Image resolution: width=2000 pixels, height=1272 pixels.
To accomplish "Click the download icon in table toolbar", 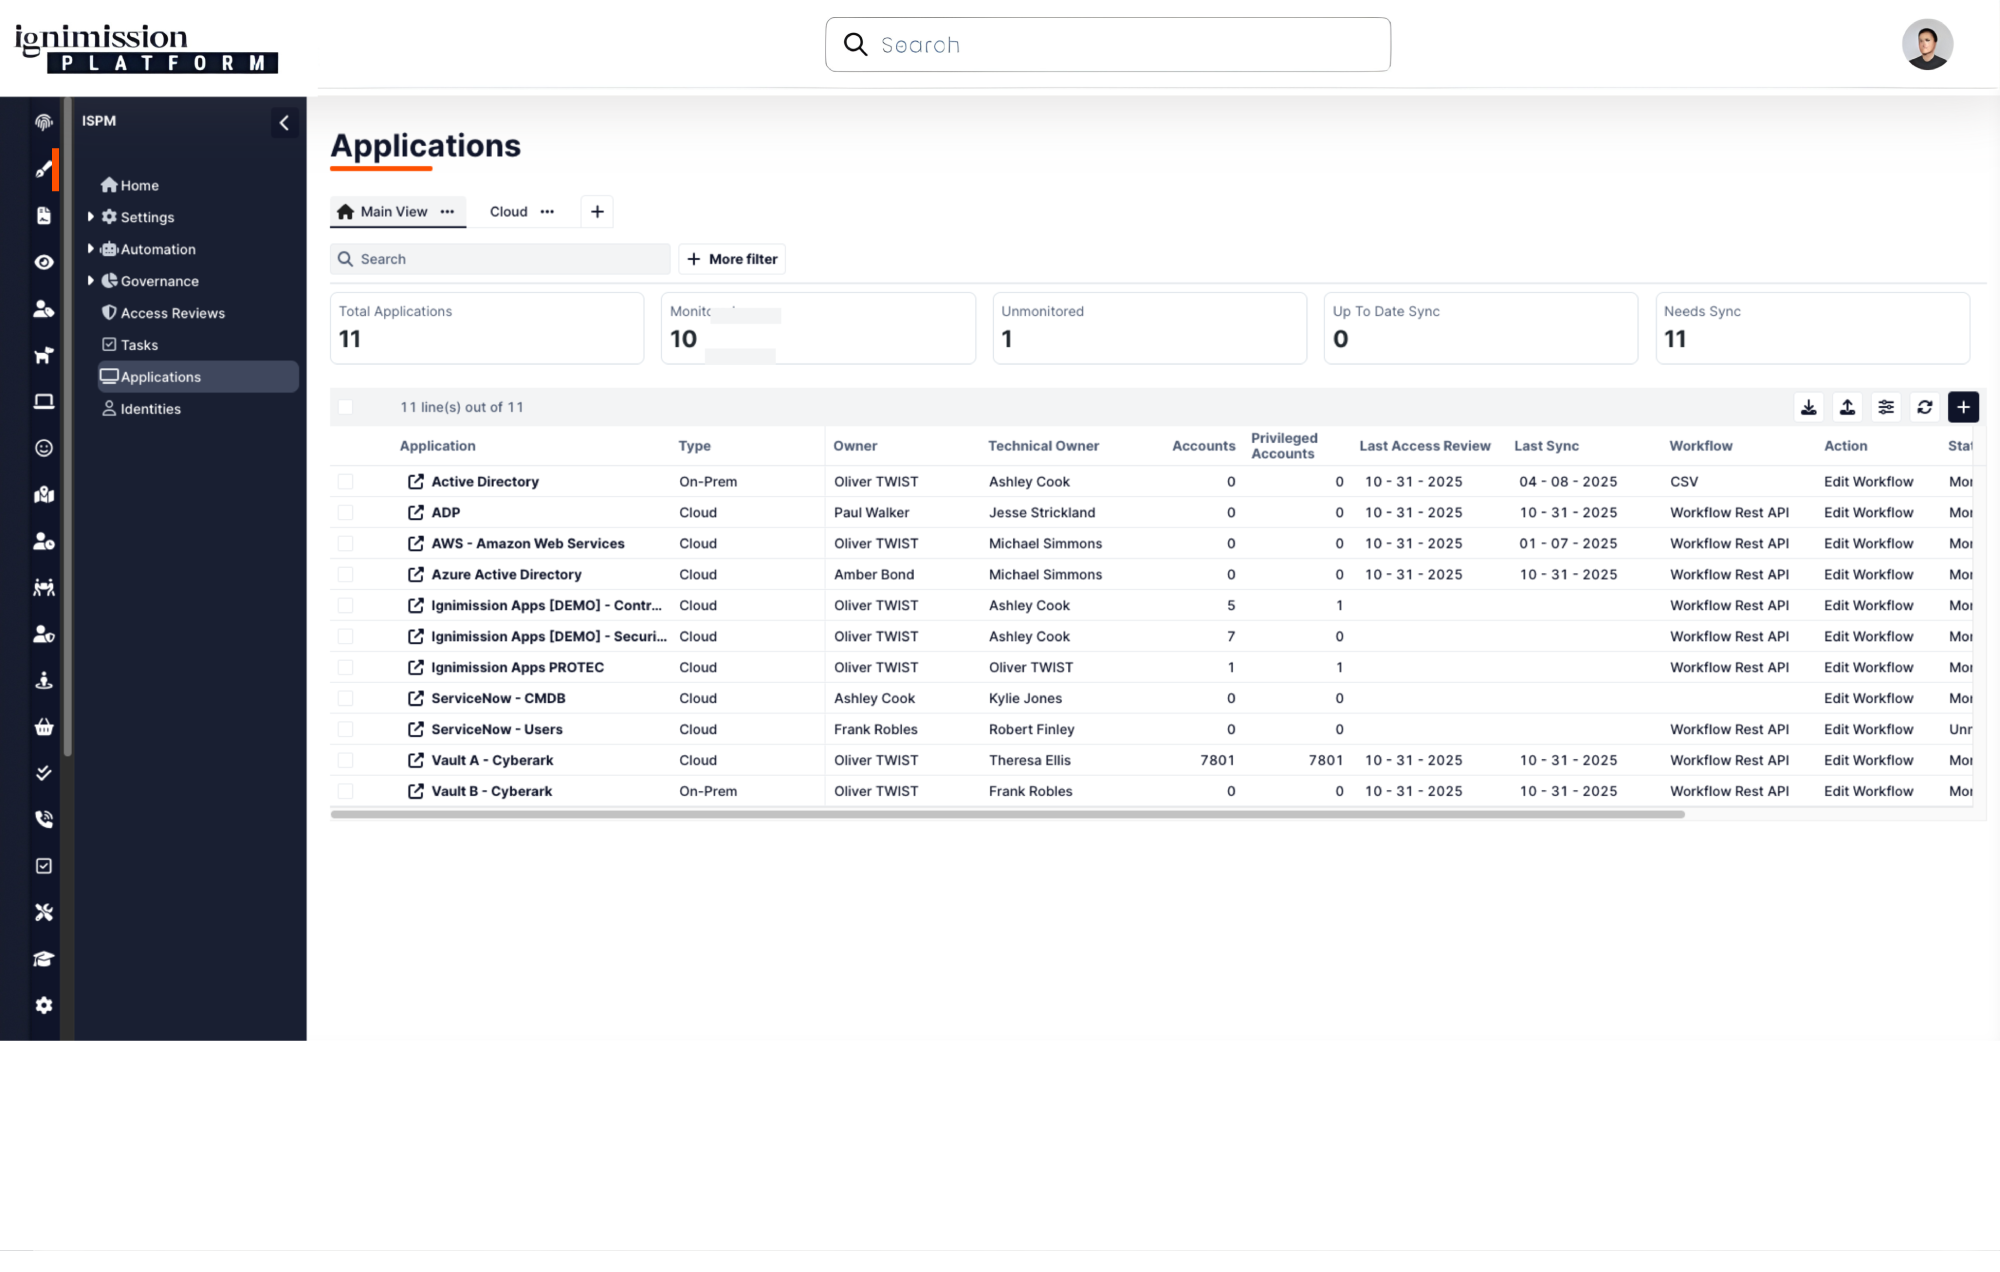I will click(x=1808, y=407).
